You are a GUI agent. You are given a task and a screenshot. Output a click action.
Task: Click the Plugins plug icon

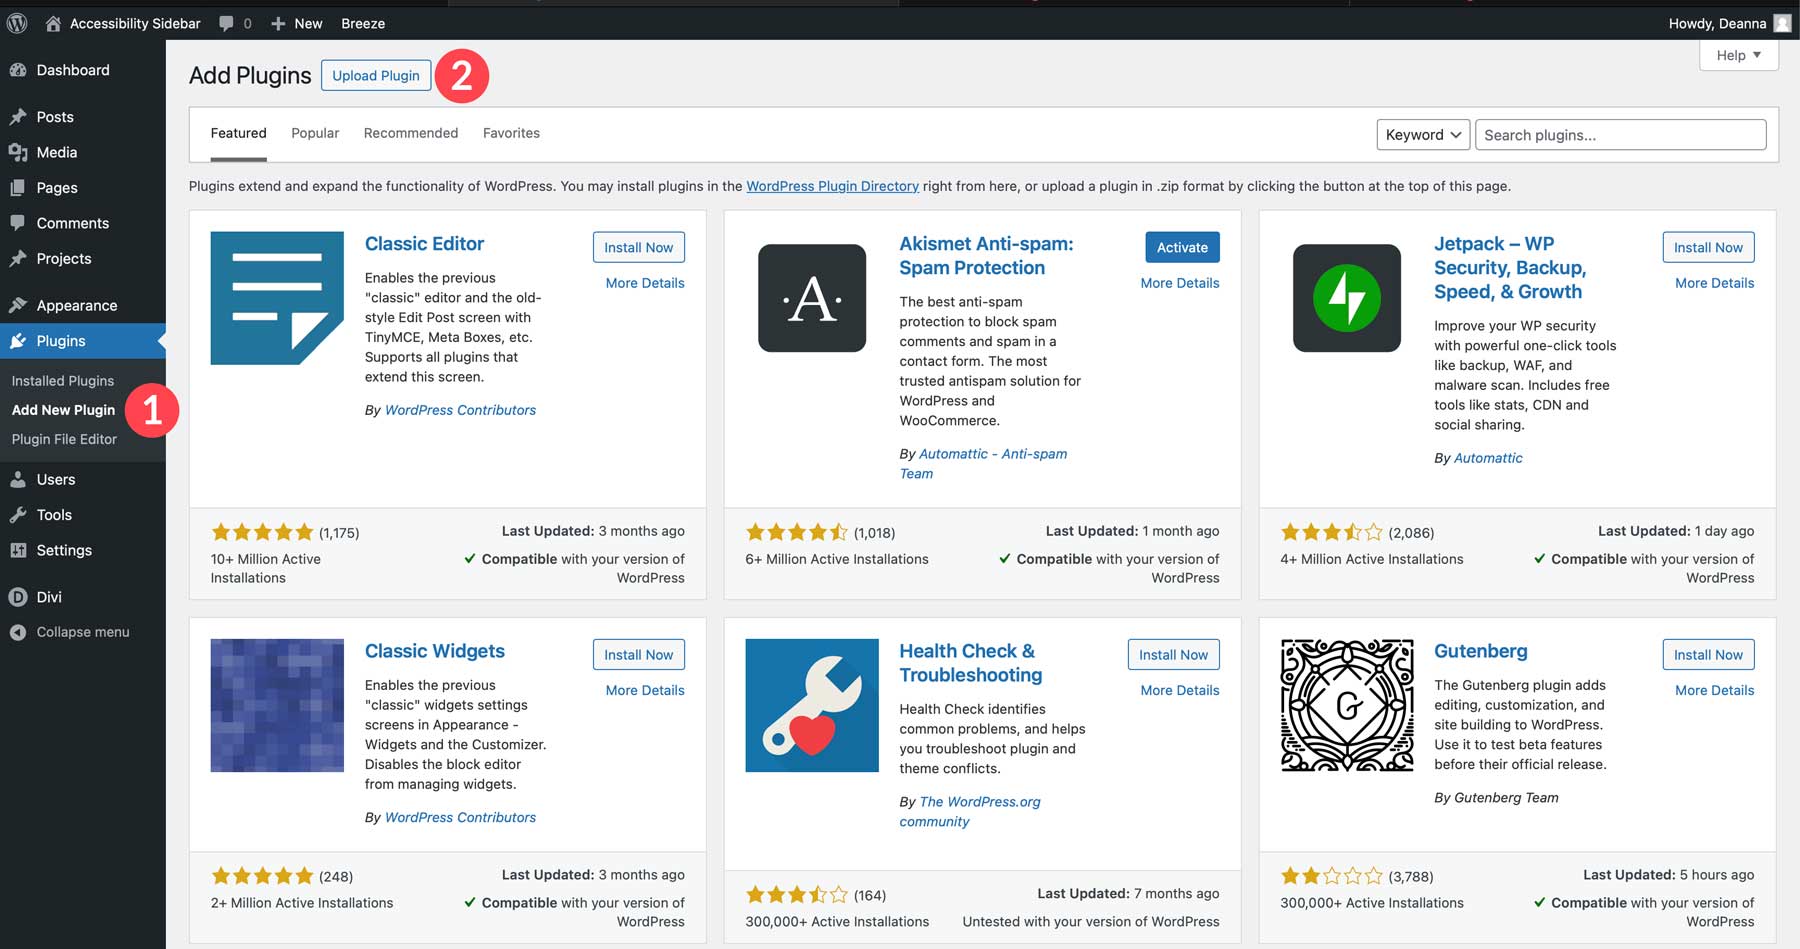(x=20, y=340)
